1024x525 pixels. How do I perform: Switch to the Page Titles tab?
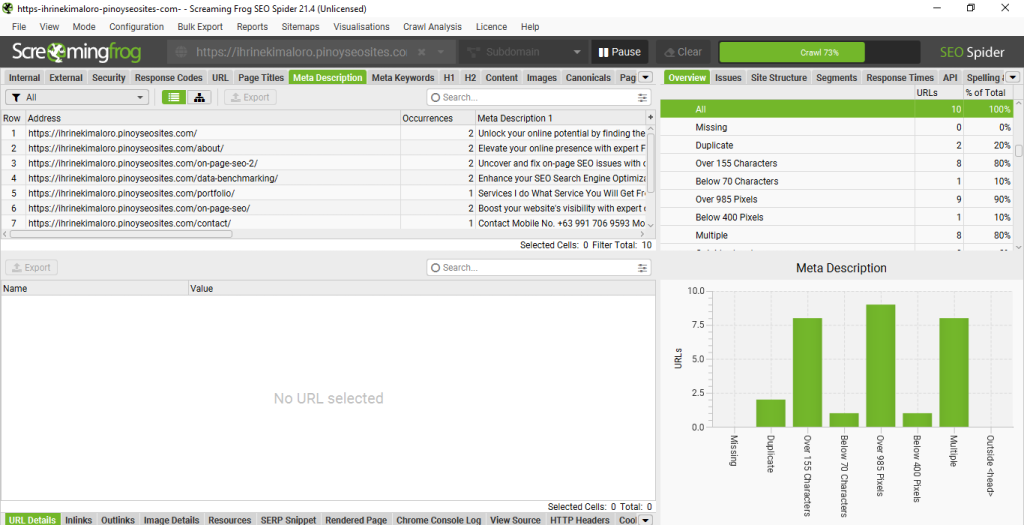click(261, 78)
